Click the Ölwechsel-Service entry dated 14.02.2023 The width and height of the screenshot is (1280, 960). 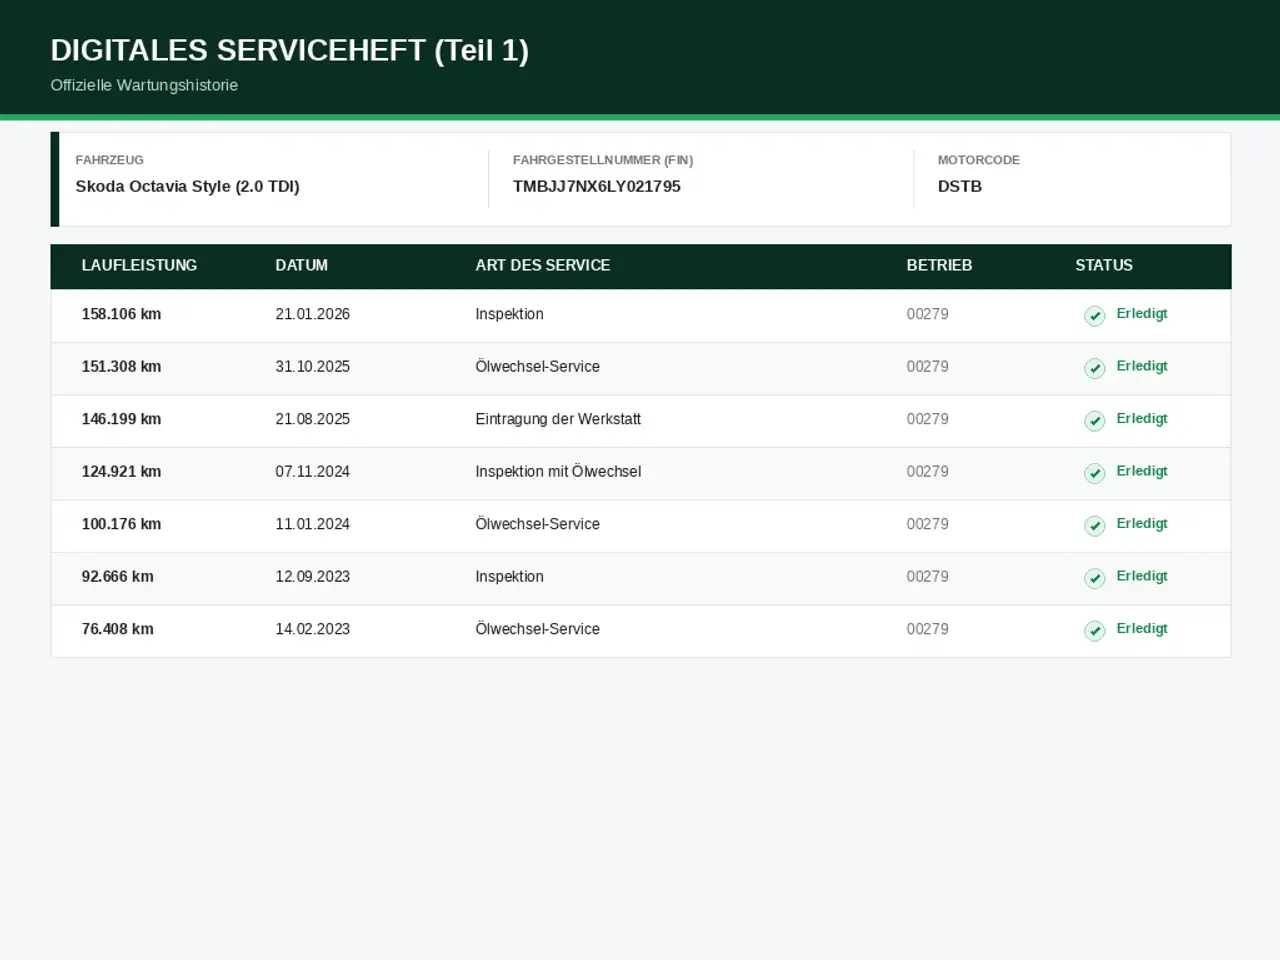pyautogui.click(x=538, y=629)
